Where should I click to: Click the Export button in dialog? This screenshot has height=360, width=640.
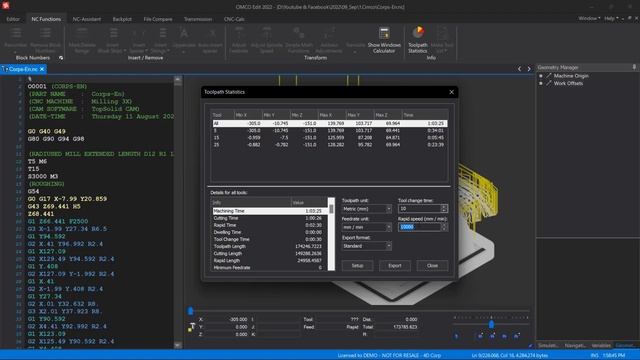click(395, 266)
